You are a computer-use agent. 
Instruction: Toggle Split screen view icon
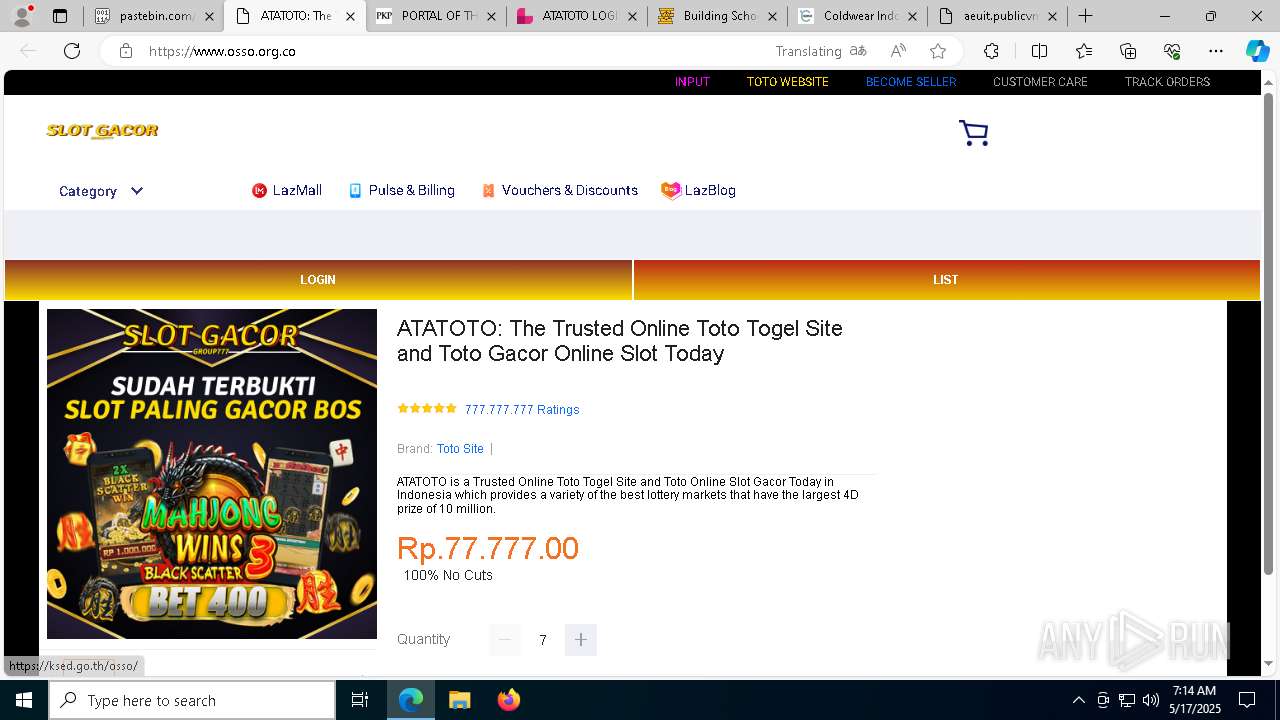coord(1039,51)
